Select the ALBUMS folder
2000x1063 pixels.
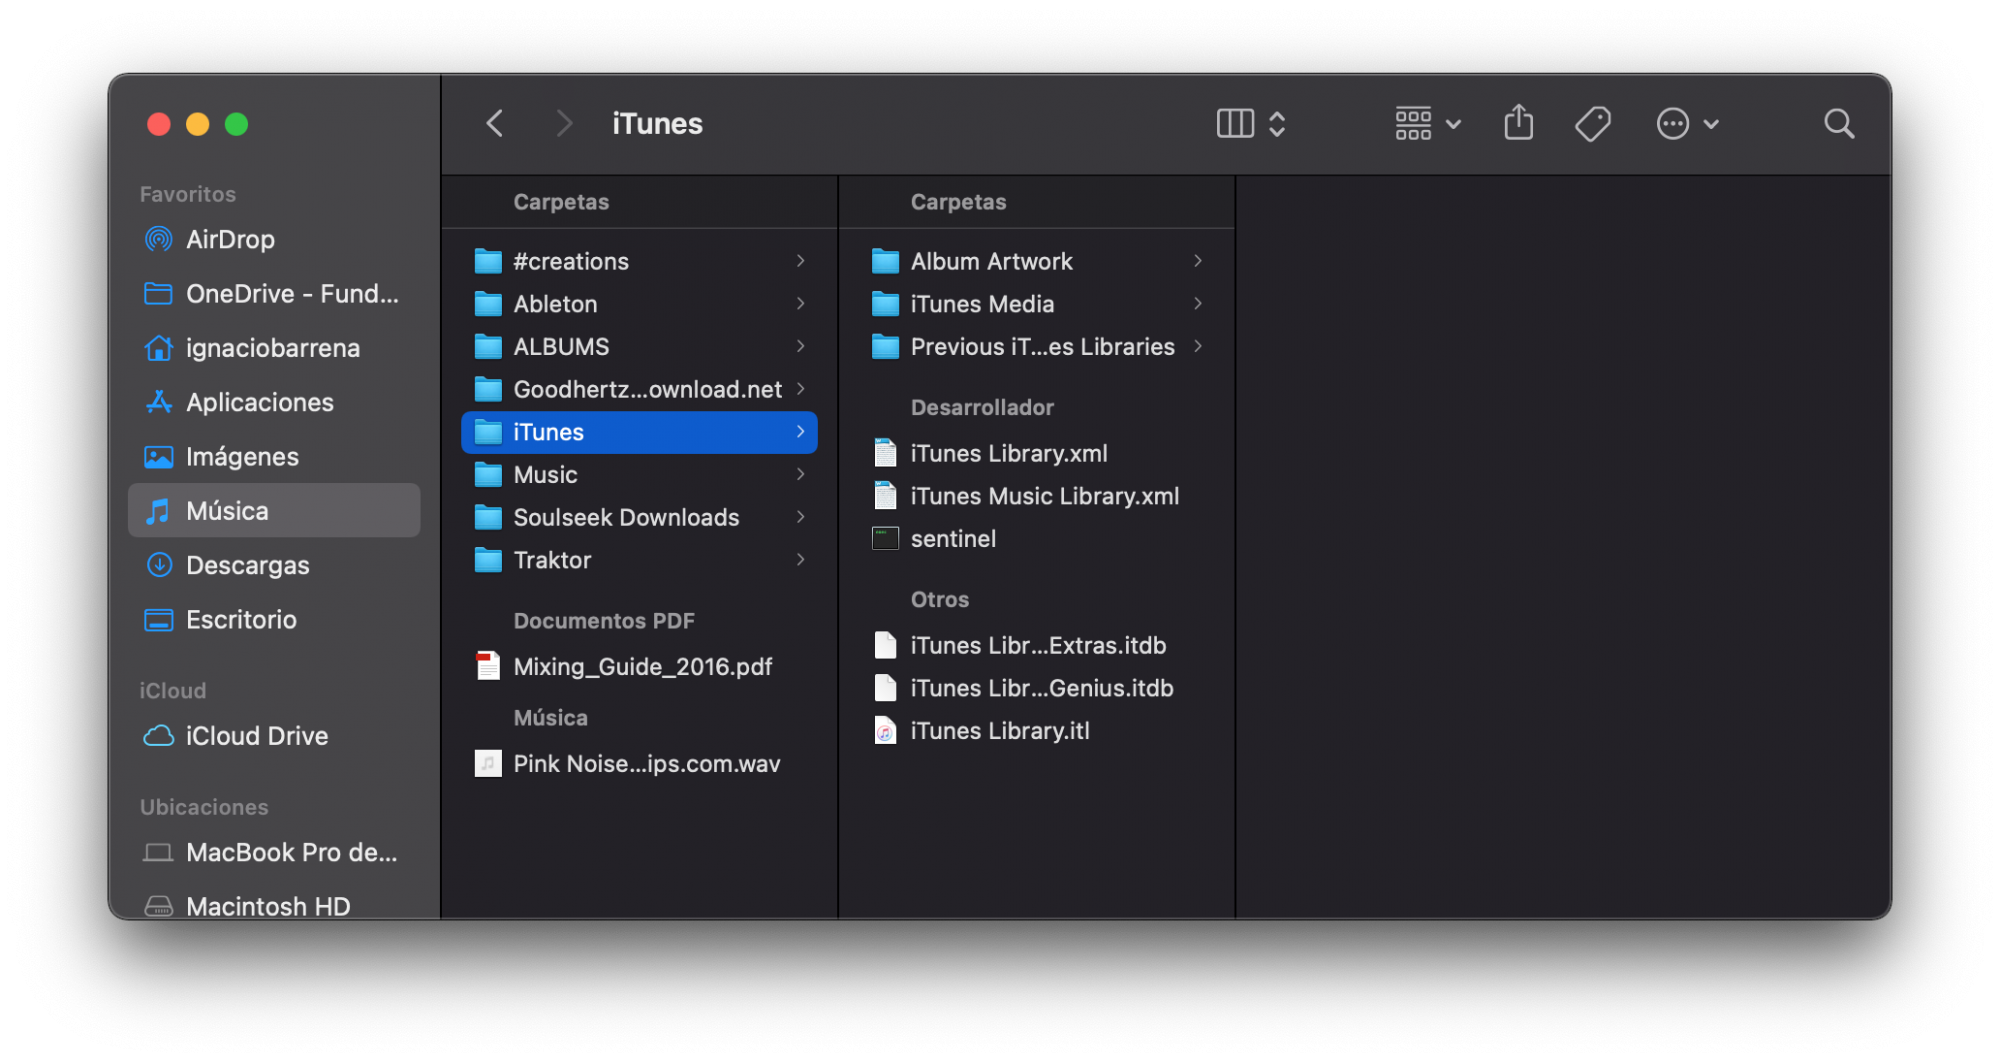pyautogui.click(x=639, y=347)
